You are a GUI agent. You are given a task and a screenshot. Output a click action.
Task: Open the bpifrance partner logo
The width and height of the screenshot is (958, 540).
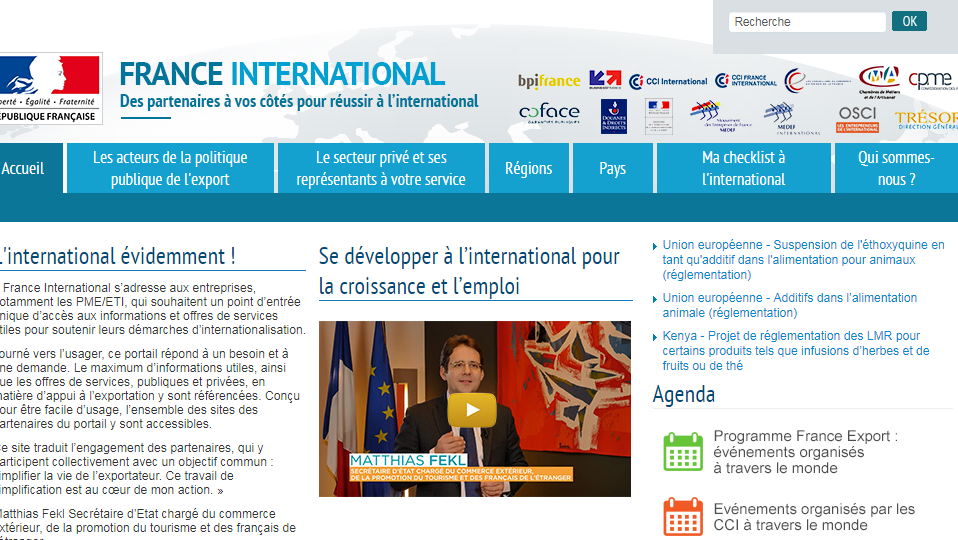[549, 81]
